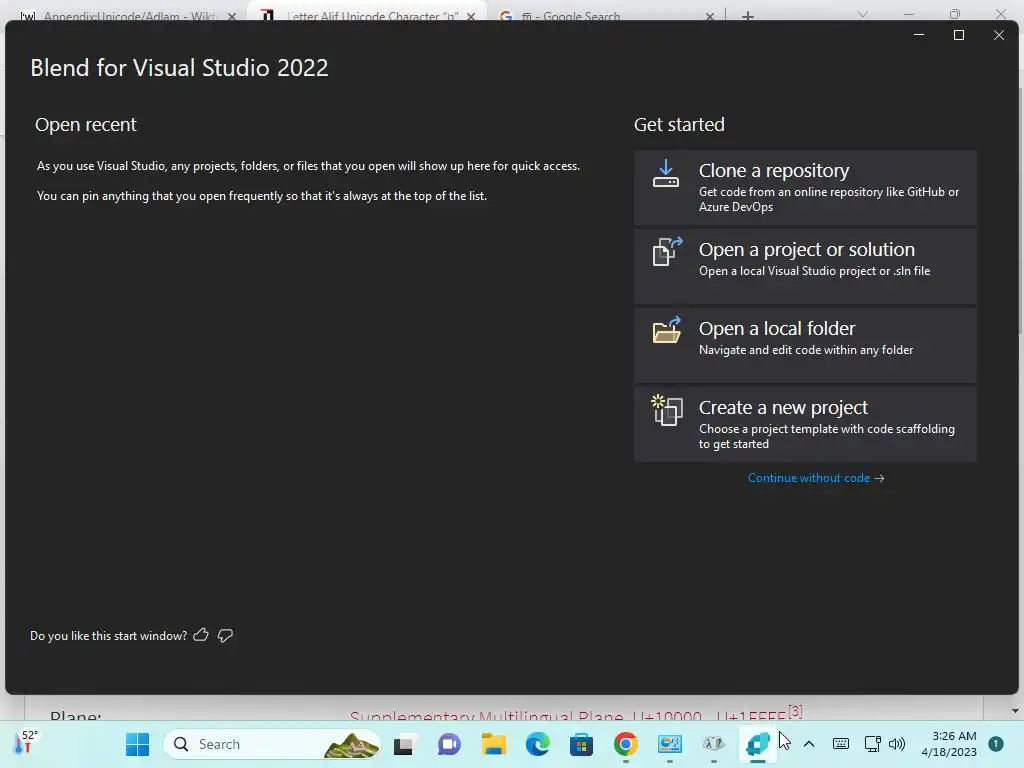Image resolution: width=1024 pixels, height=768 pixels.
Task: Follow the Continue without code link
Action: [816, 478]
